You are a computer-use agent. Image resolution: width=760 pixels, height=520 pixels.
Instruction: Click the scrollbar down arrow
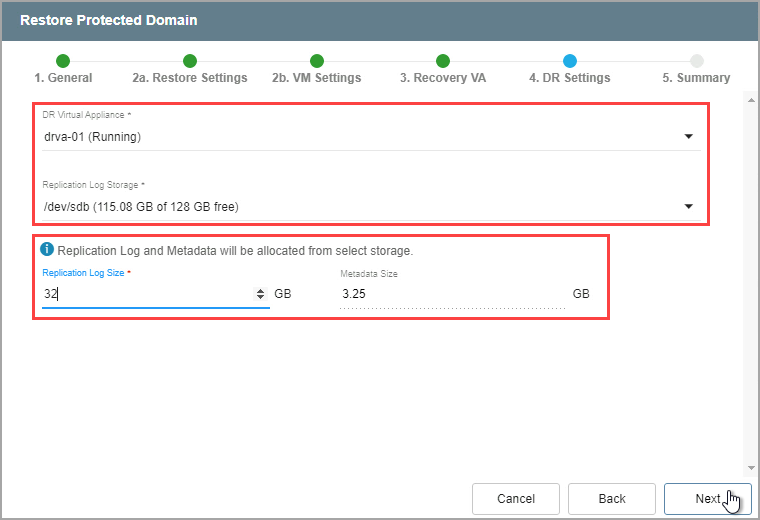(x=750, y=467)
